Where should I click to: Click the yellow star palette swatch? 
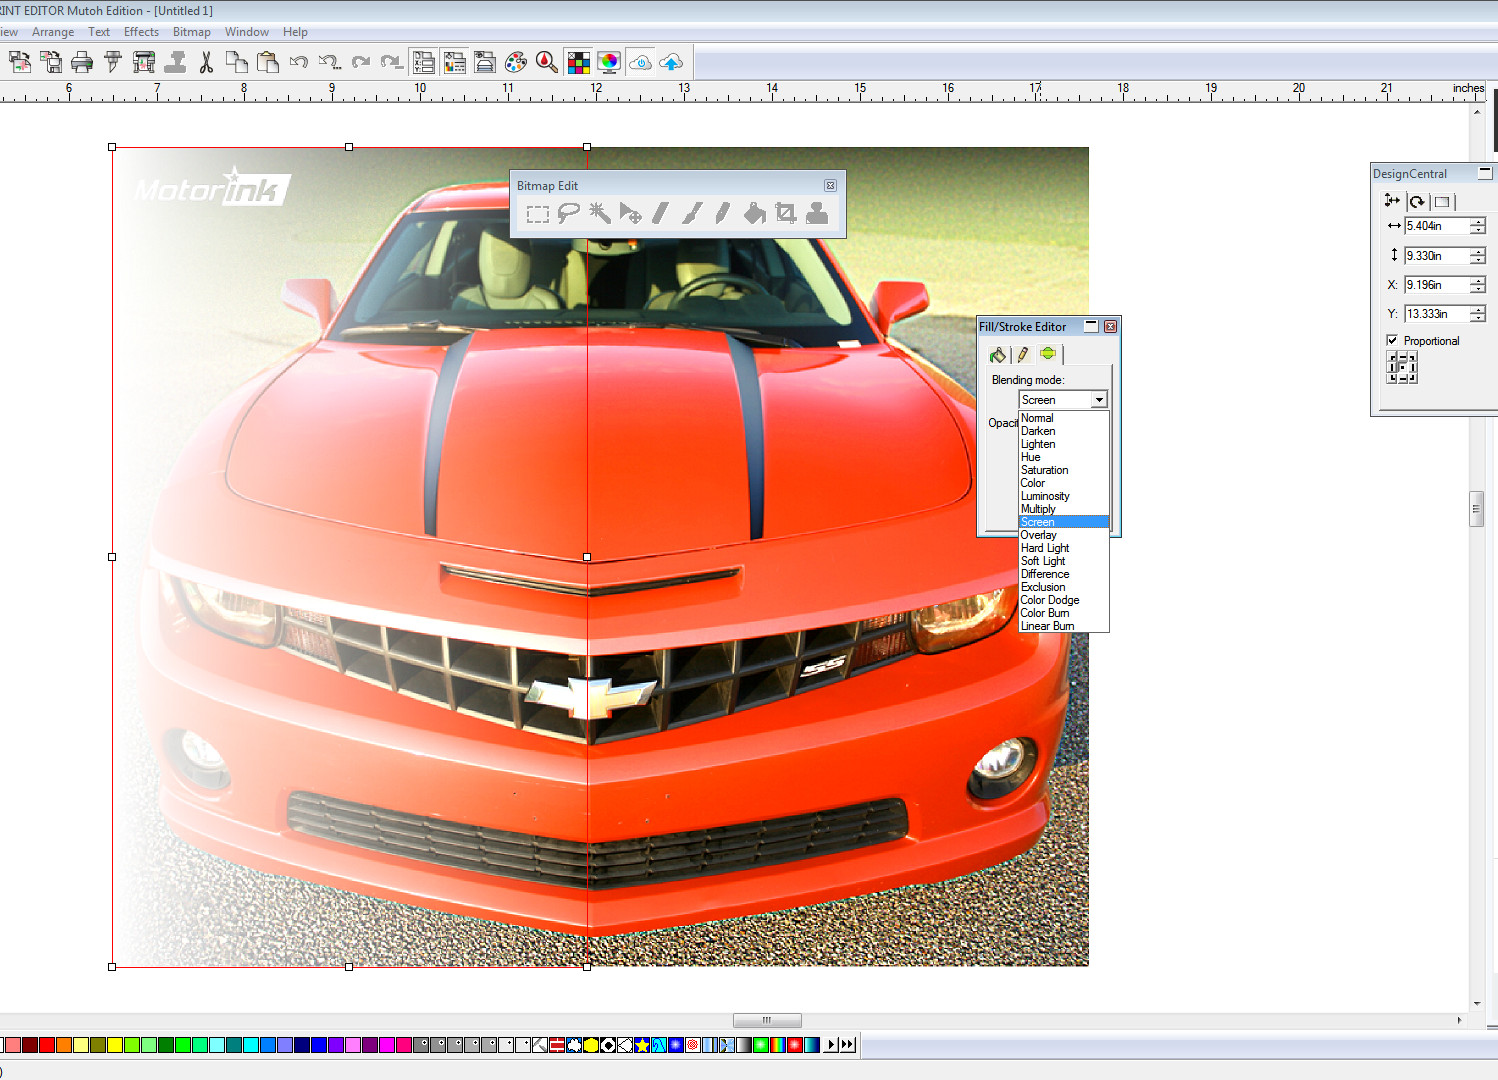[641, 1045]
